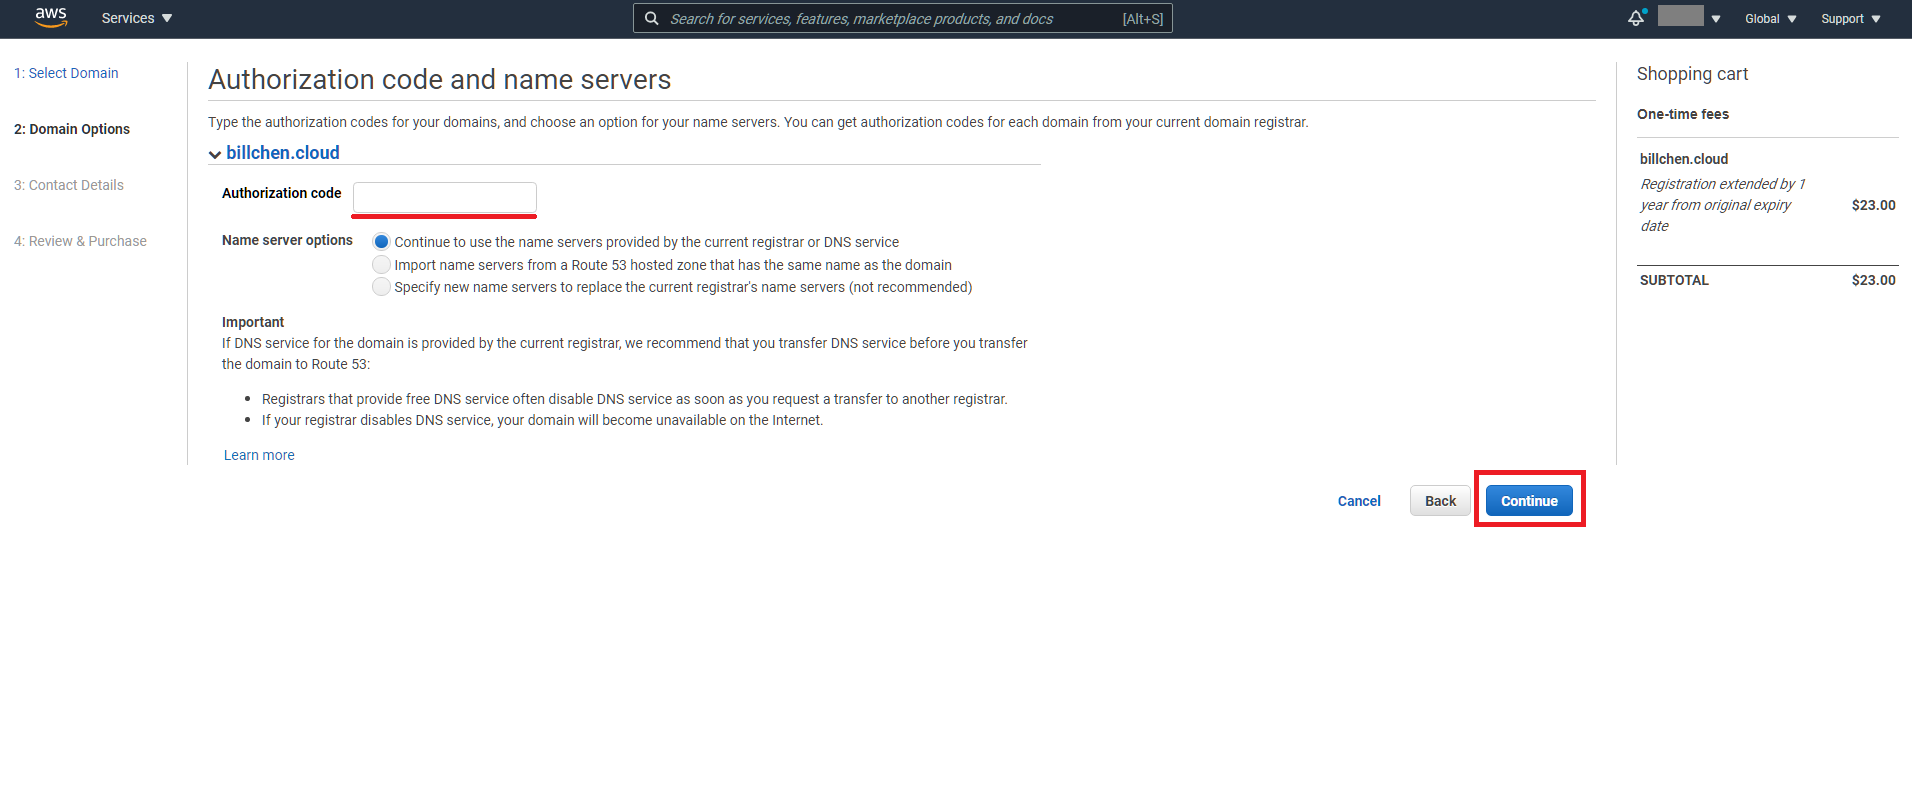This screenshot has height=804, width=1912.
Task: Open the Learn more link
Action: [x=259, y=455]
